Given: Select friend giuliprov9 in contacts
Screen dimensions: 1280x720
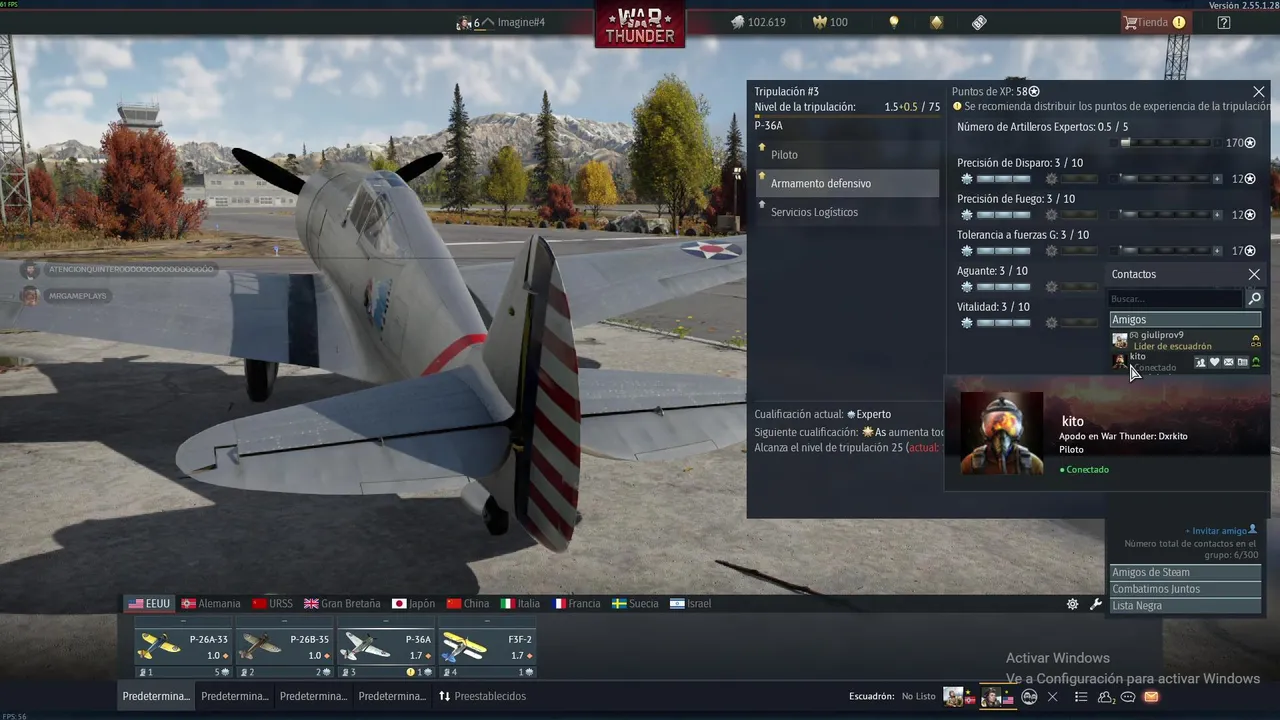Looking at the screenshot, I should (1185, 340).
